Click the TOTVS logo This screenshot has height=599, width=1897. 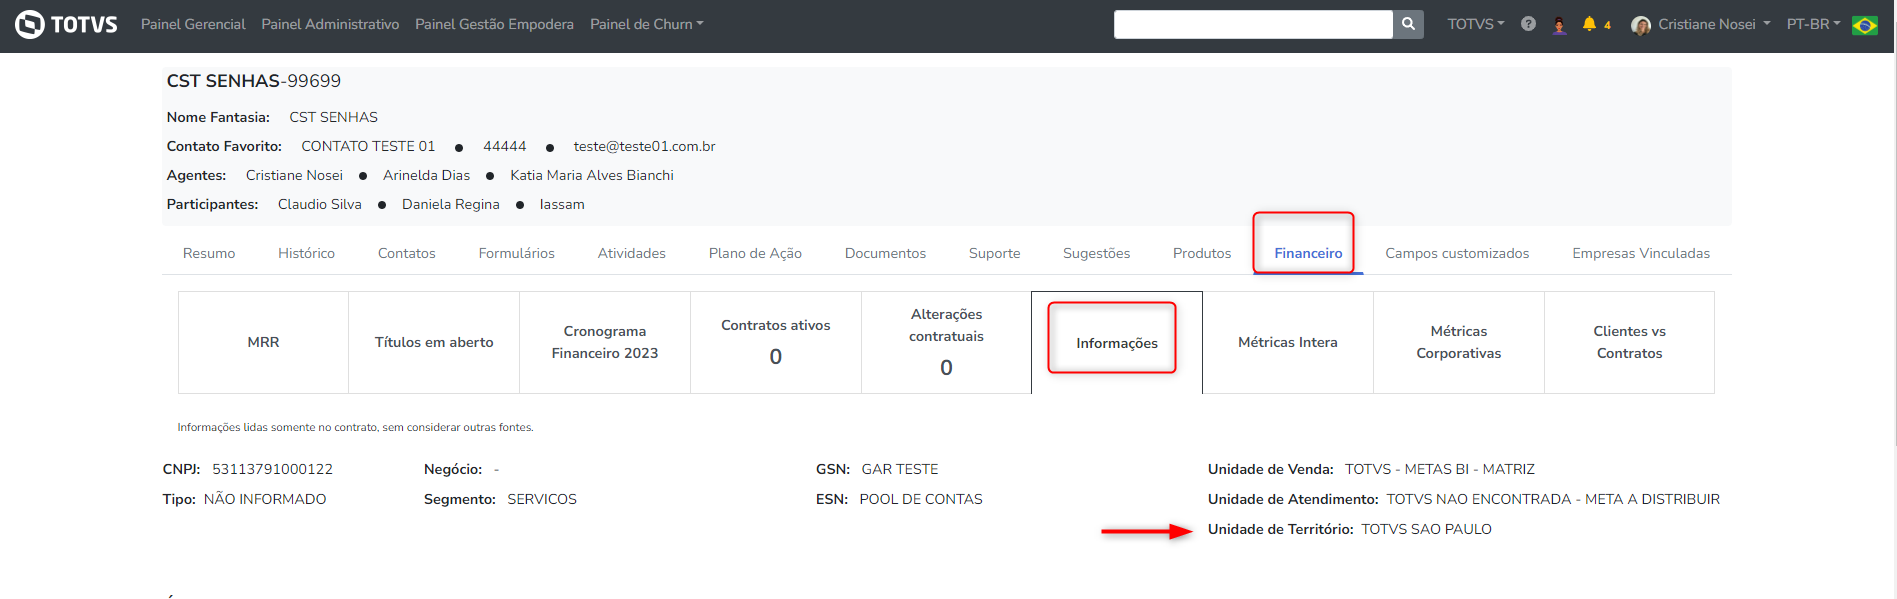[x=66, y=24]
